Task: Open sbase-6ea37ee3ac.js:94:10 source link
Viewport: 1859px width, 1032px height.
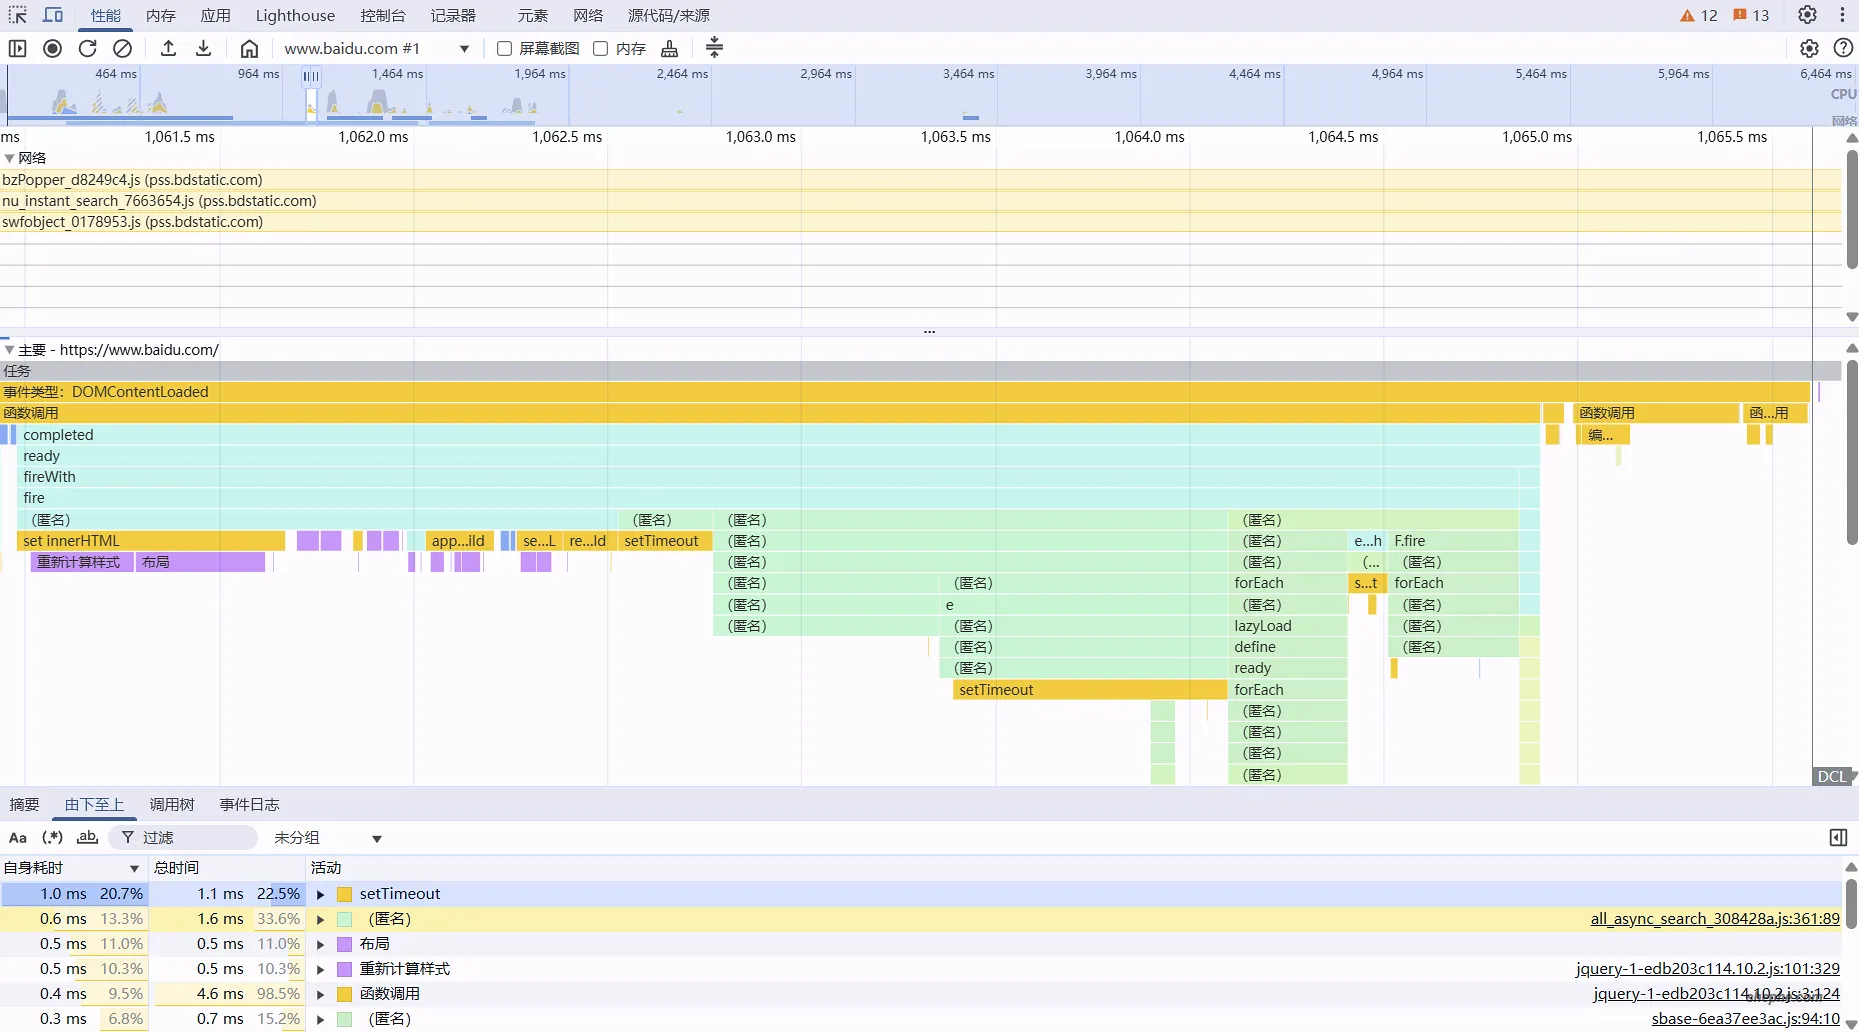Action: (1744, 1019)
